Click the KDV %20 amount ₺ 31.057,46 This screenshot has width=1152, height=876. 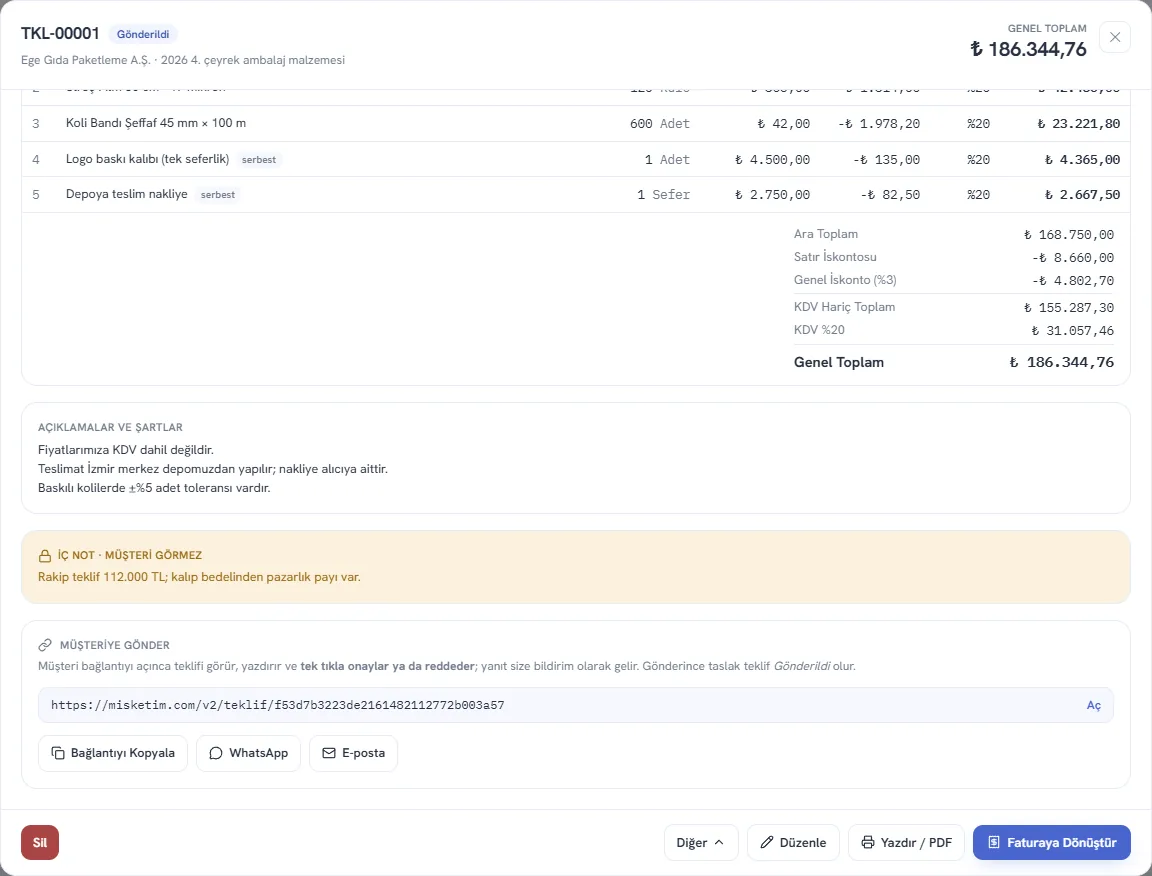point(1072,331)
